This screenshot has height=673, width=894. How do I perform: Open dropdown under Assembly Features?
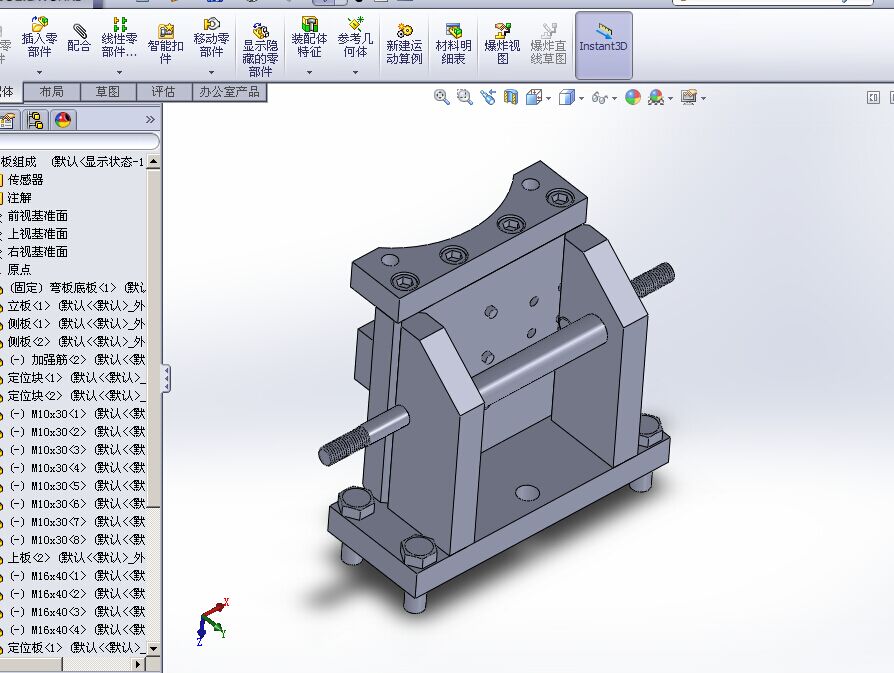[x=309, y=72]
